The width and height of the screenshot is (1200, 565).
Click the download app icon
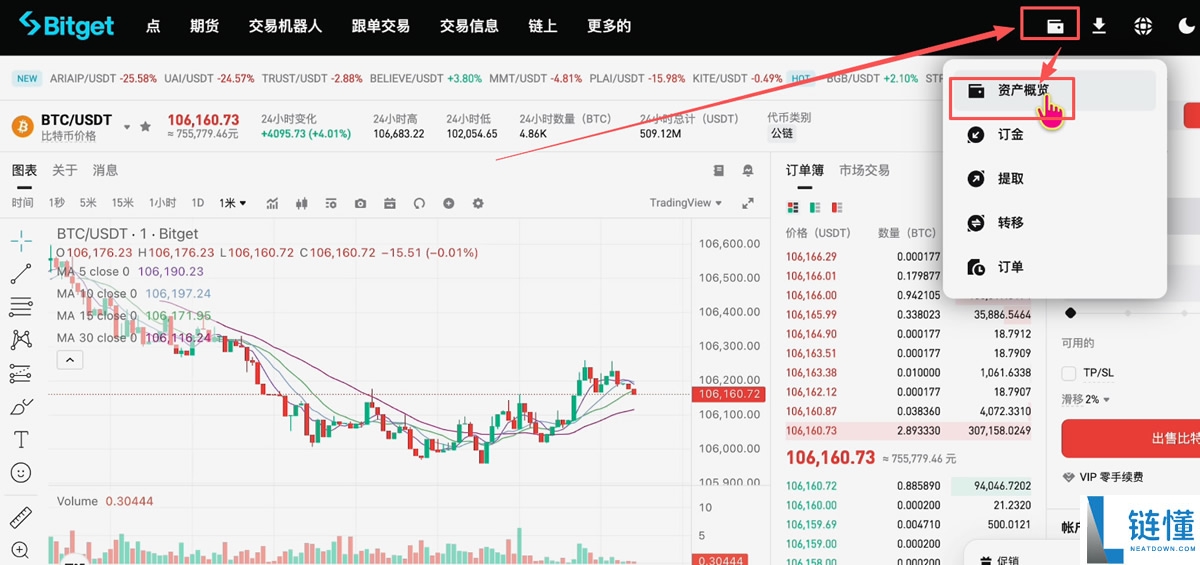click(1099, 26)
